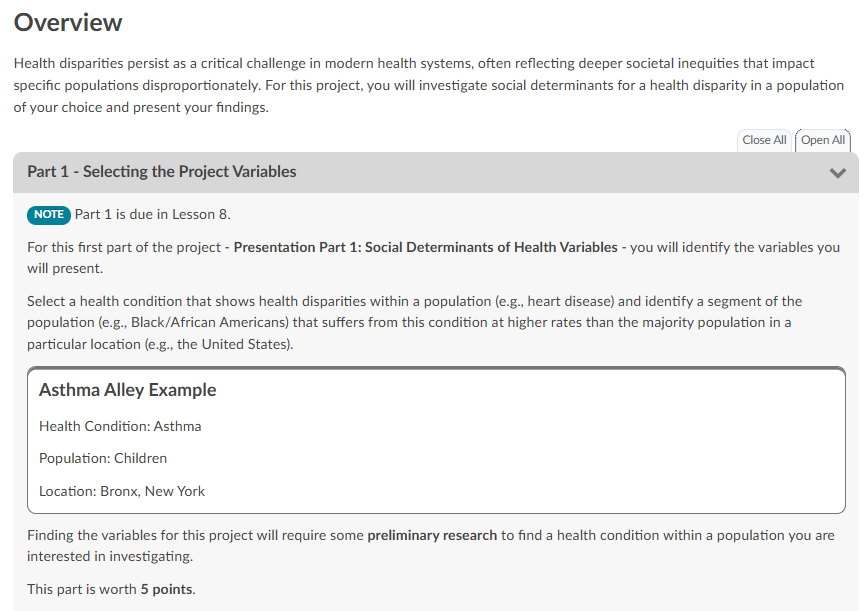Click the Population: Children line
Image resolution: width=866 pixels, height=611 pixels.
103,458
